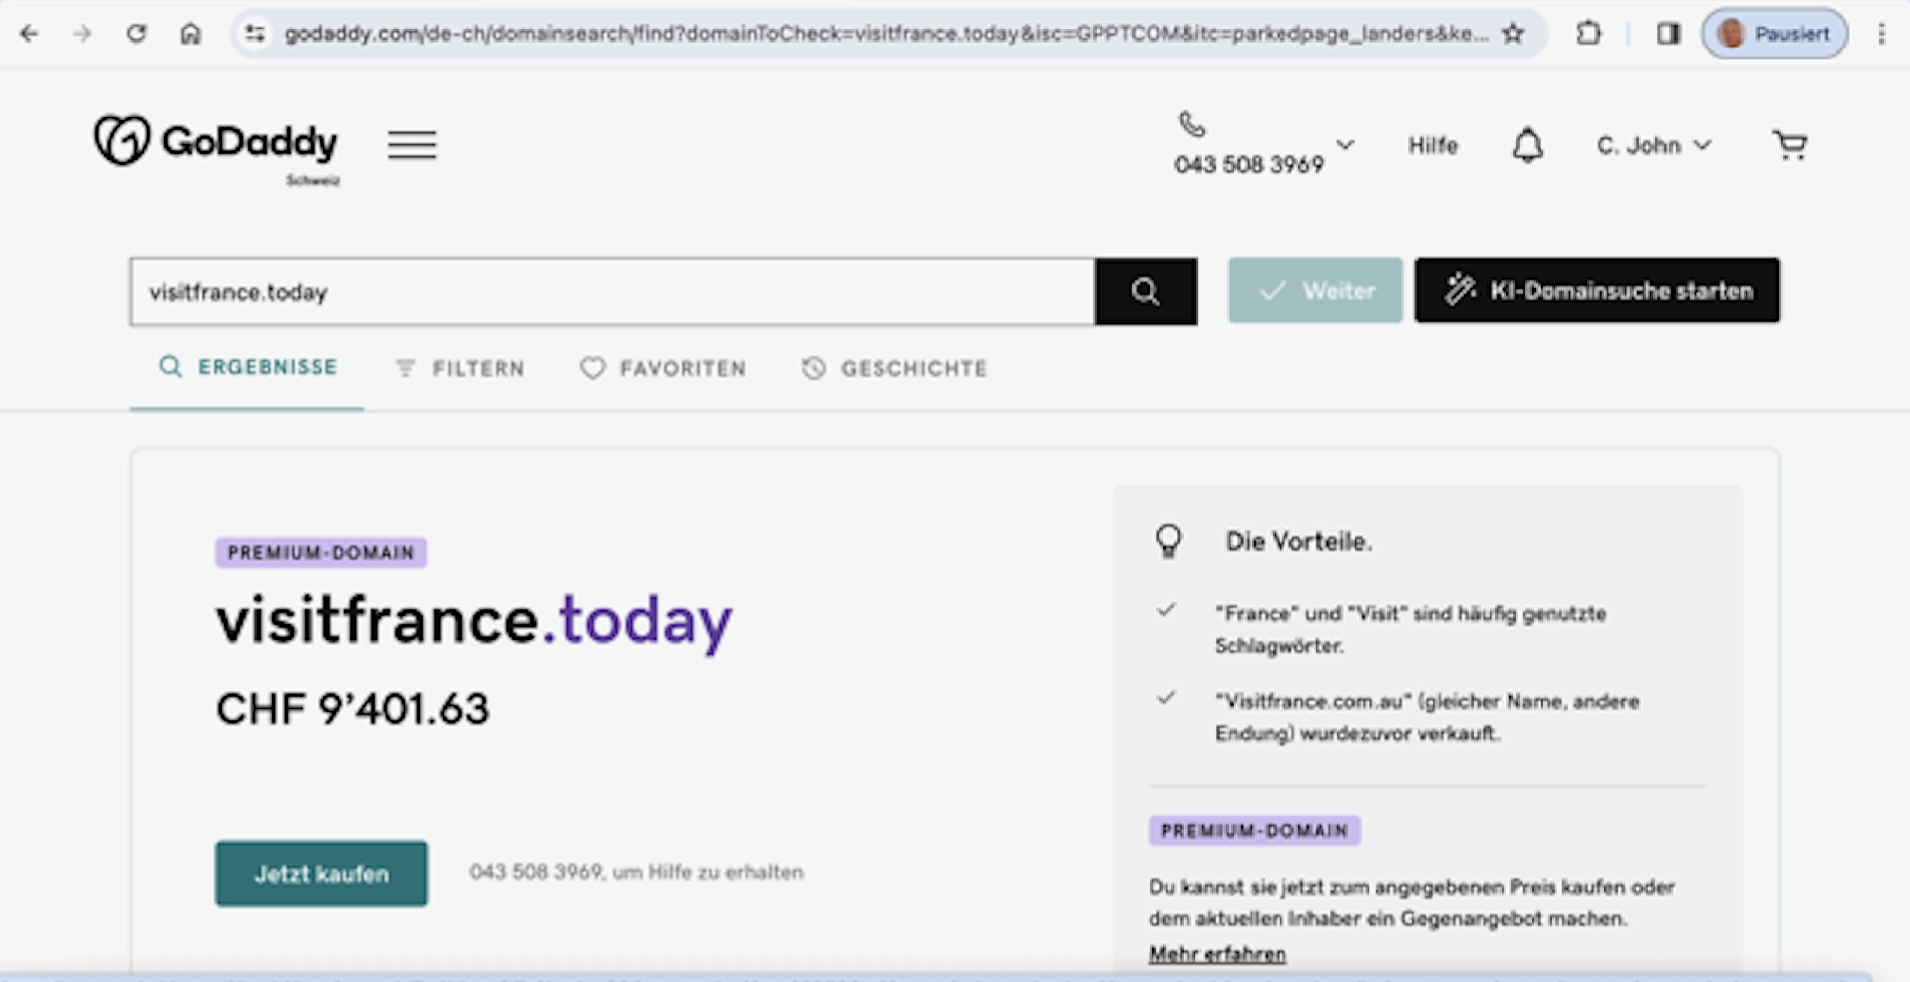The width and height of the screenshot is (1910, 982).
Task: Click the benefit text about France and Visit keywords
Action: pos(1410,629)
